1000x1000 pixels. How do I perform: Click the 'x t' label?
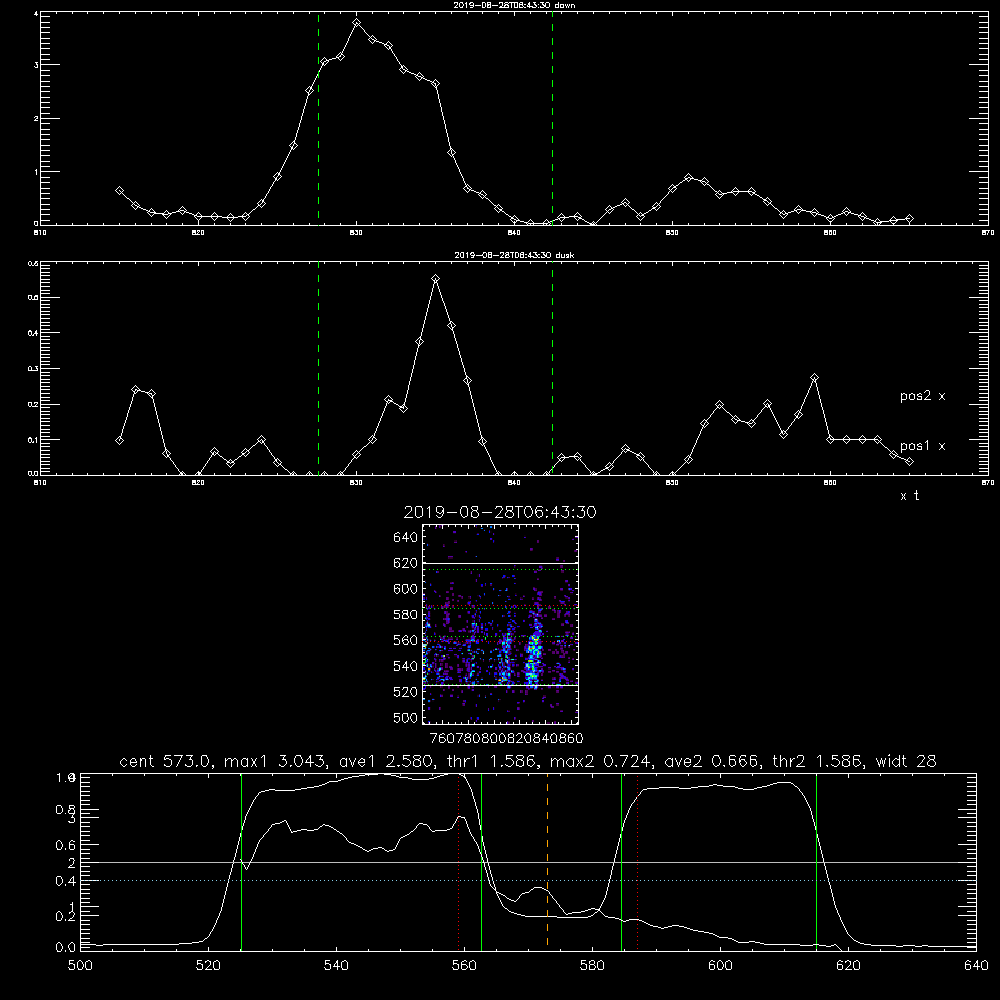pyautogui.click(x=909, y=496)
